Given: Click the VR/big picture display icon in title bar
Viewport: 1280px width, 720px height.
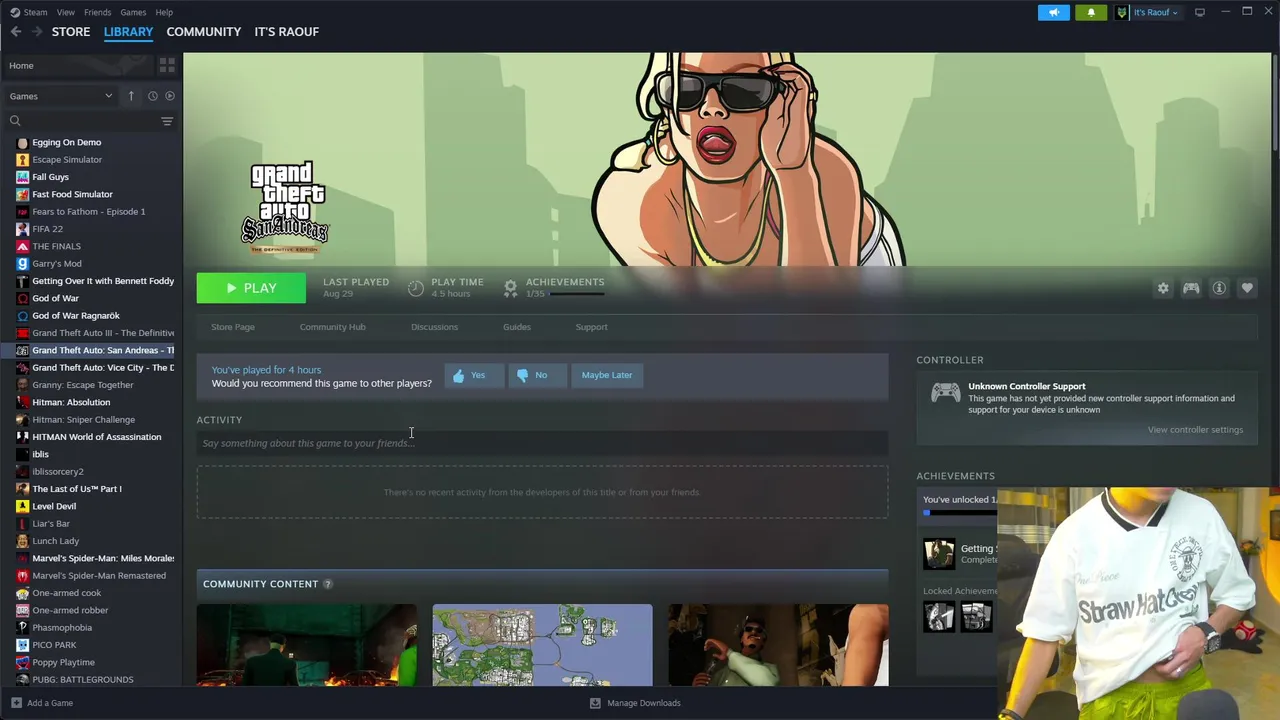Looking at the screenshot, I should (x=1200, y=12).
